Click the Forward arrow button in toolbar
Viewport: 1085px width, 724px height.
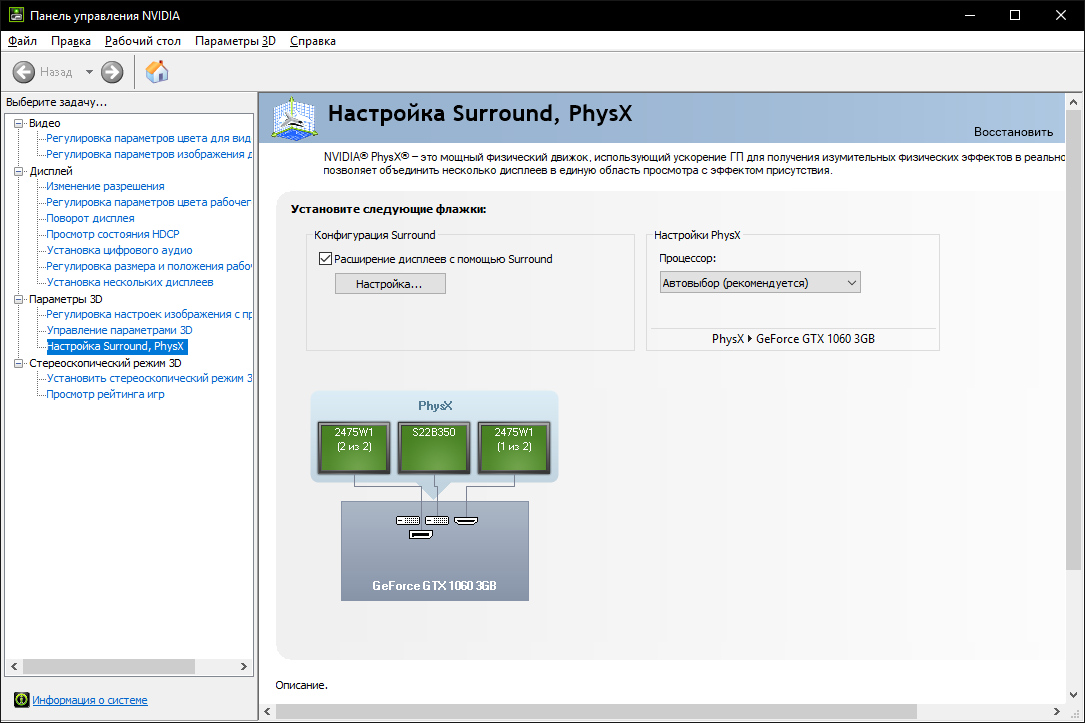[x=112, y=72]
